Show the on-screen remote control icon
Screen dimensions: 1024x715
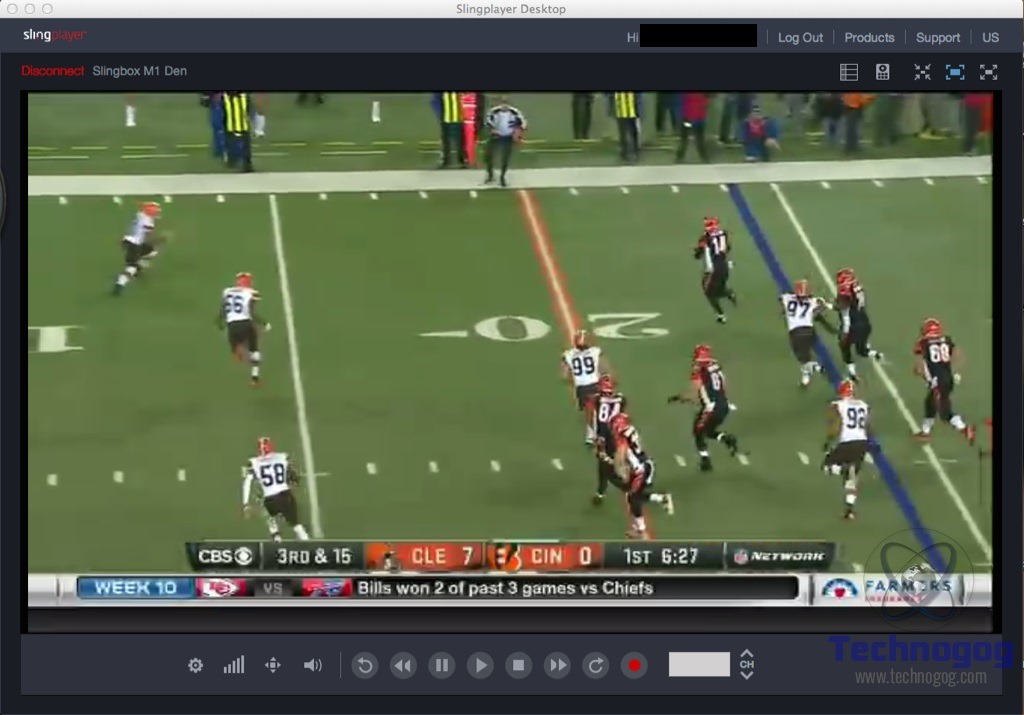[882, 72]
